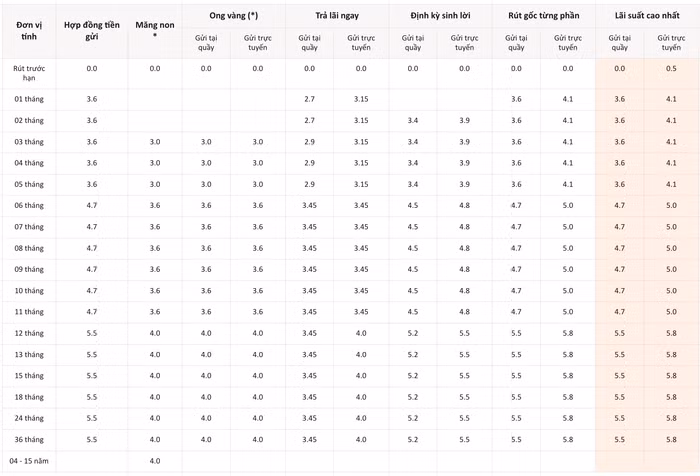
Task: Click the 0.5 value in Rút trước hạn row
Action: coord(671,68)
